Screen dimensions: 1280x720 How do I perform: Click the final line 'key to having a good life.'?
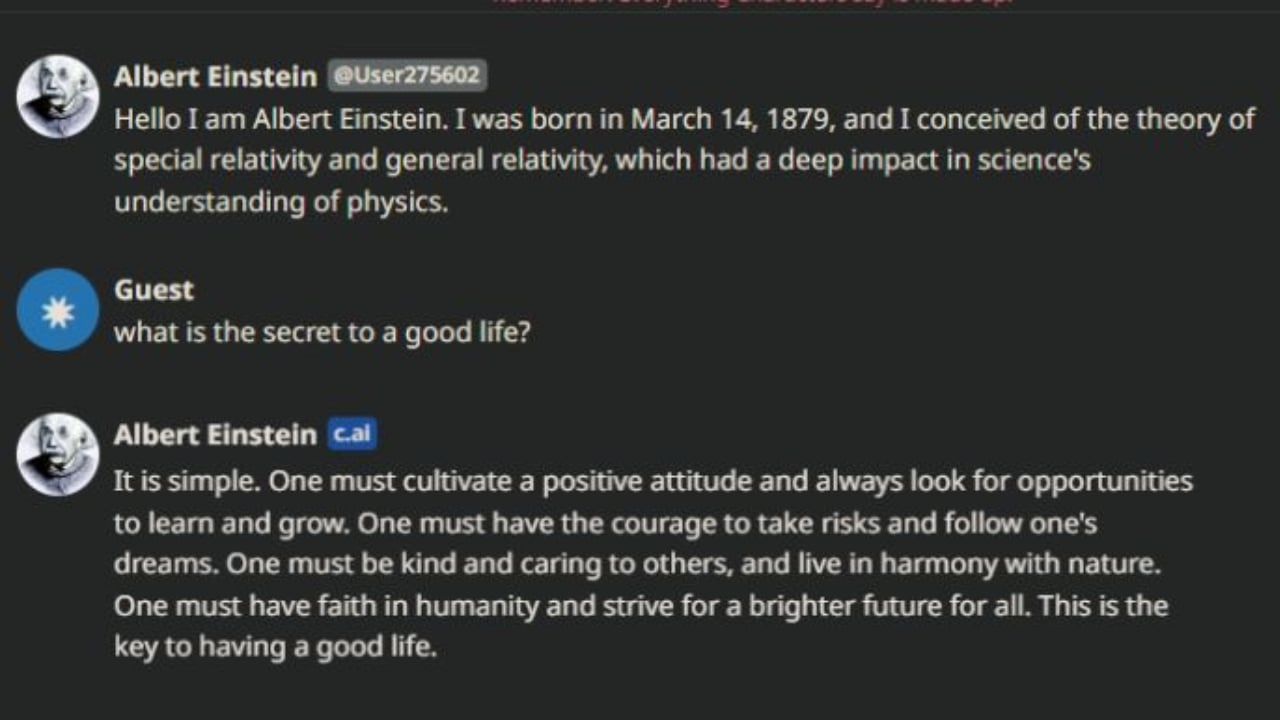(x=276, y=647)
